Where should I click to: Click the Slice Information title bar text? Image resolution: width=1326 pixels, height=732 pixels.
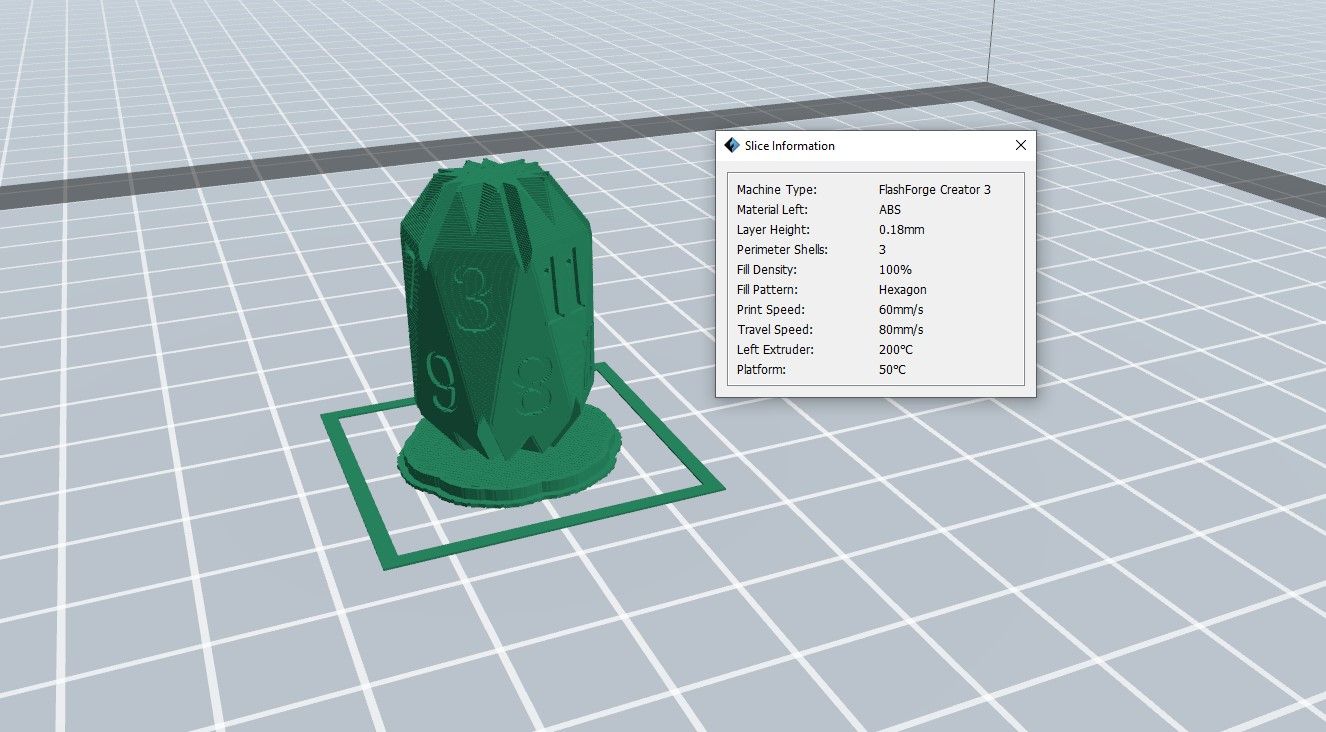point(789,146)
